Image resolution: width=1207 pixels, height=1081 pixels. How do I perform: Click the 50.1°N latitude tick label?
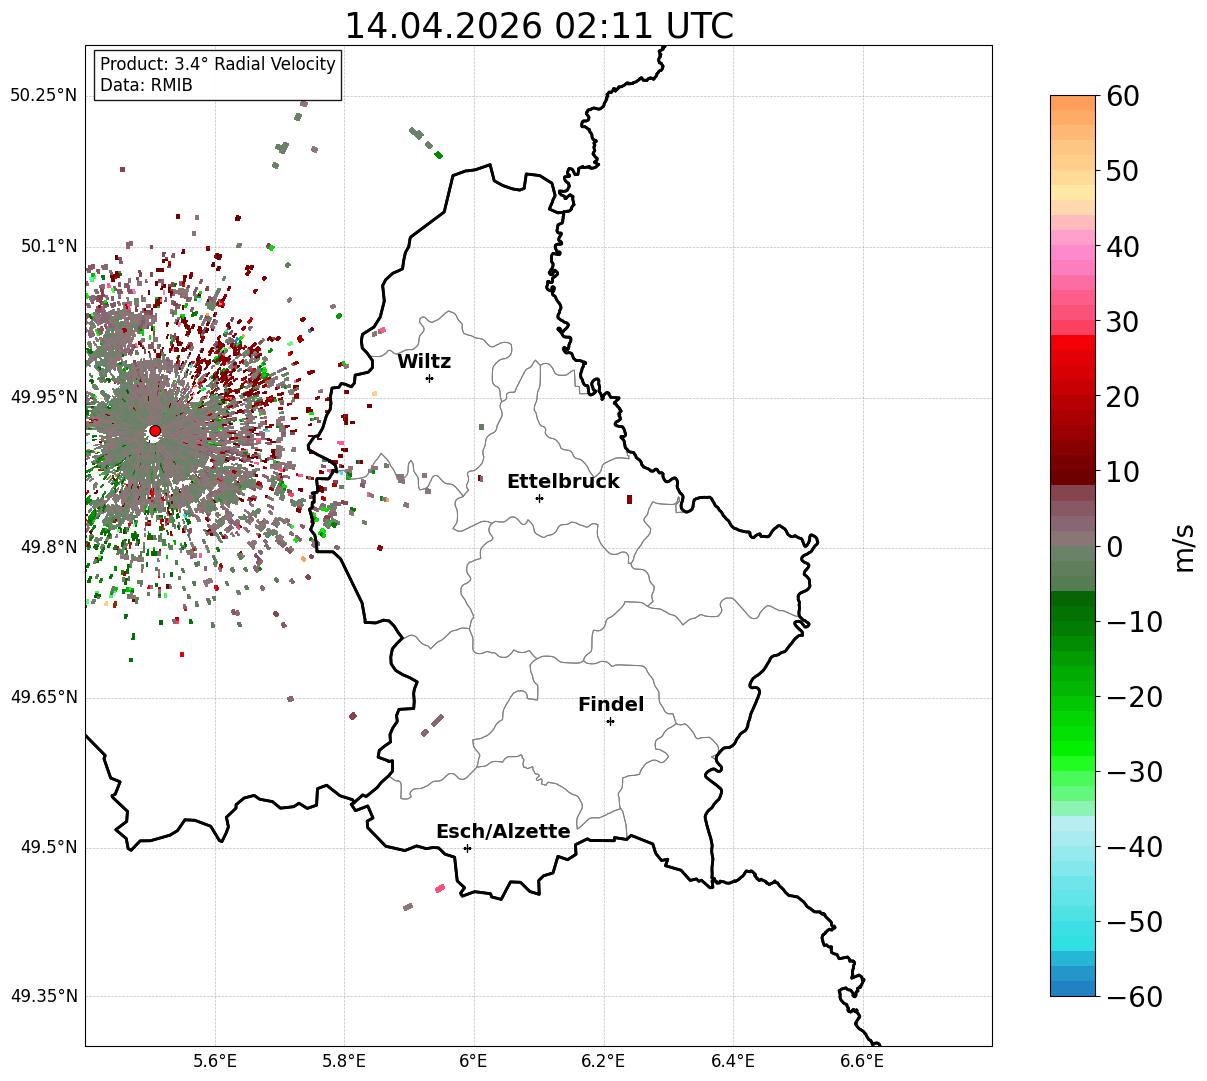pos(44,246)
